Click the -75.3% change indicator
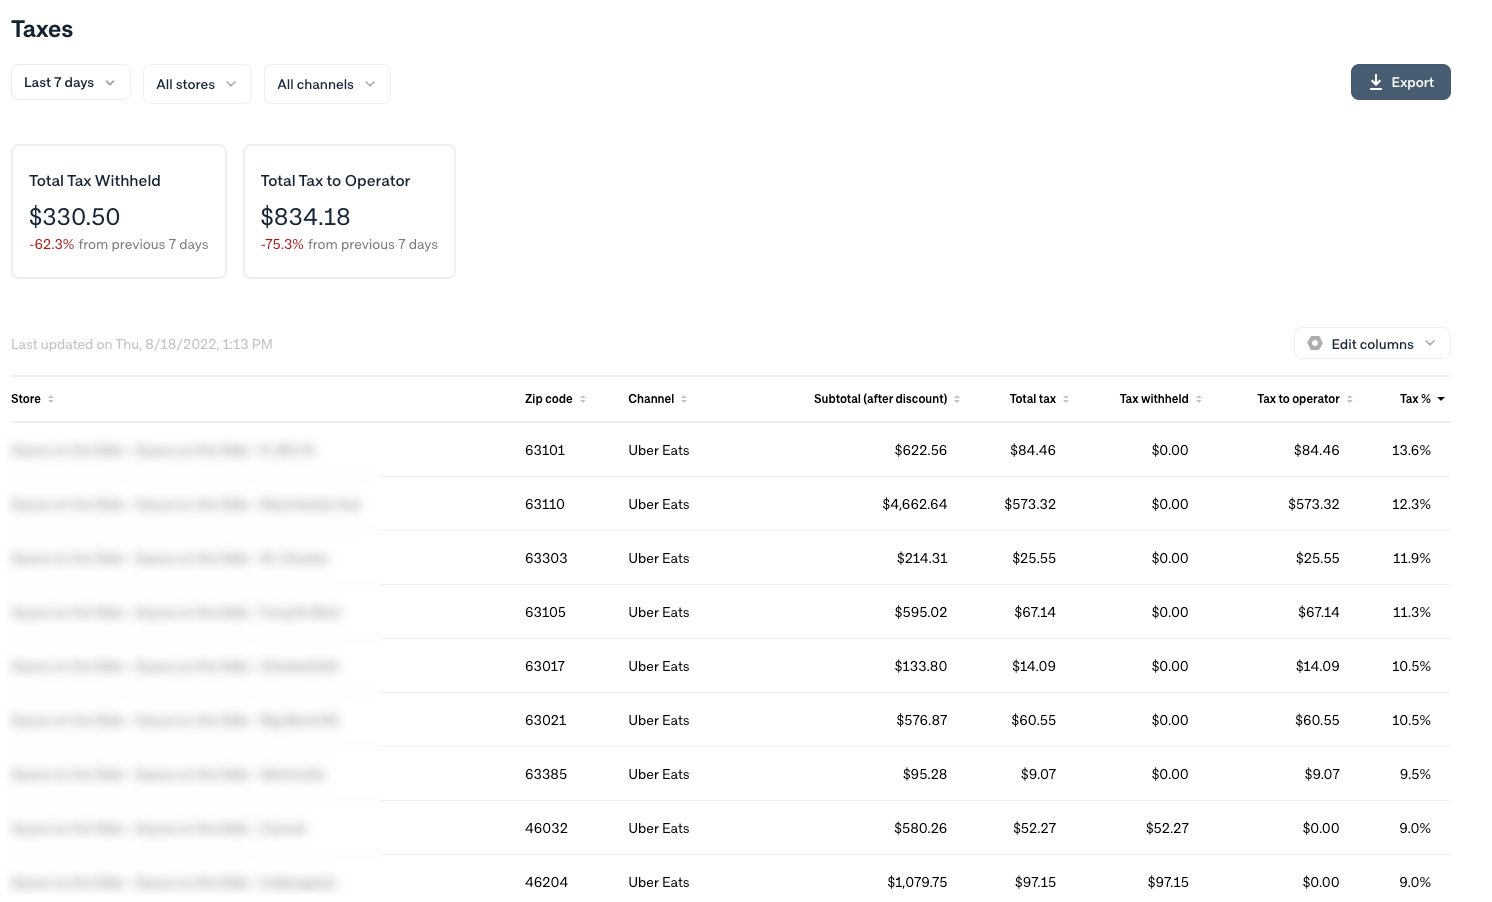The image size is (1492, 902). click(282, 244)
